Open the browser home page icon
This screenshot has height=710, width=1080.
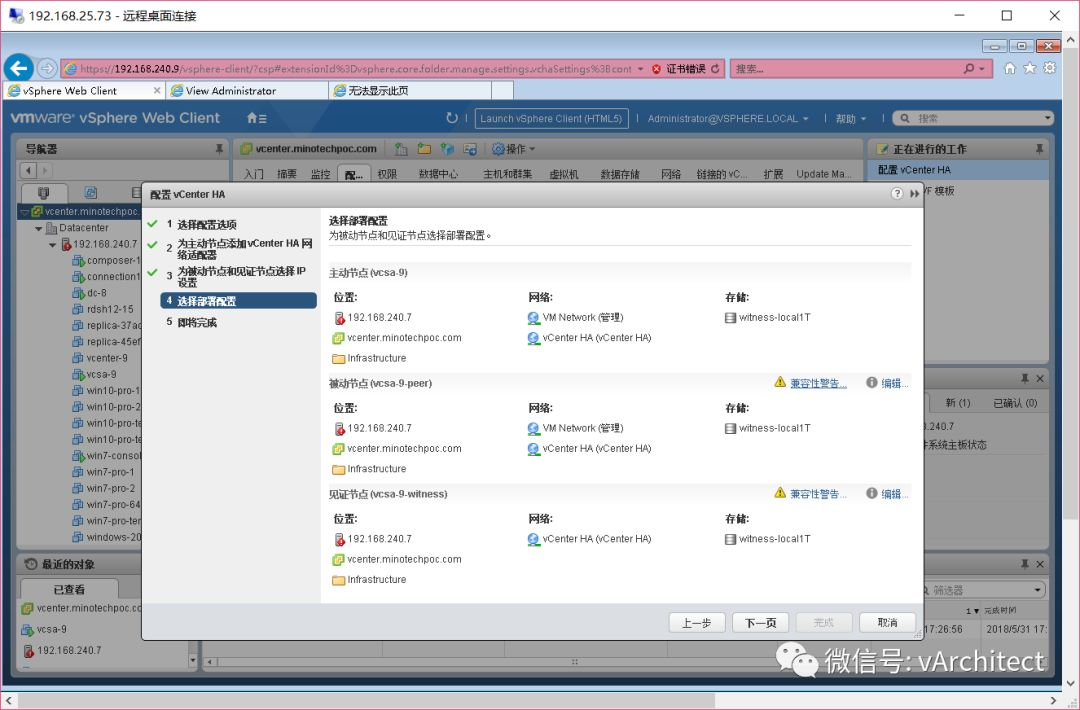pos(1010,68)
